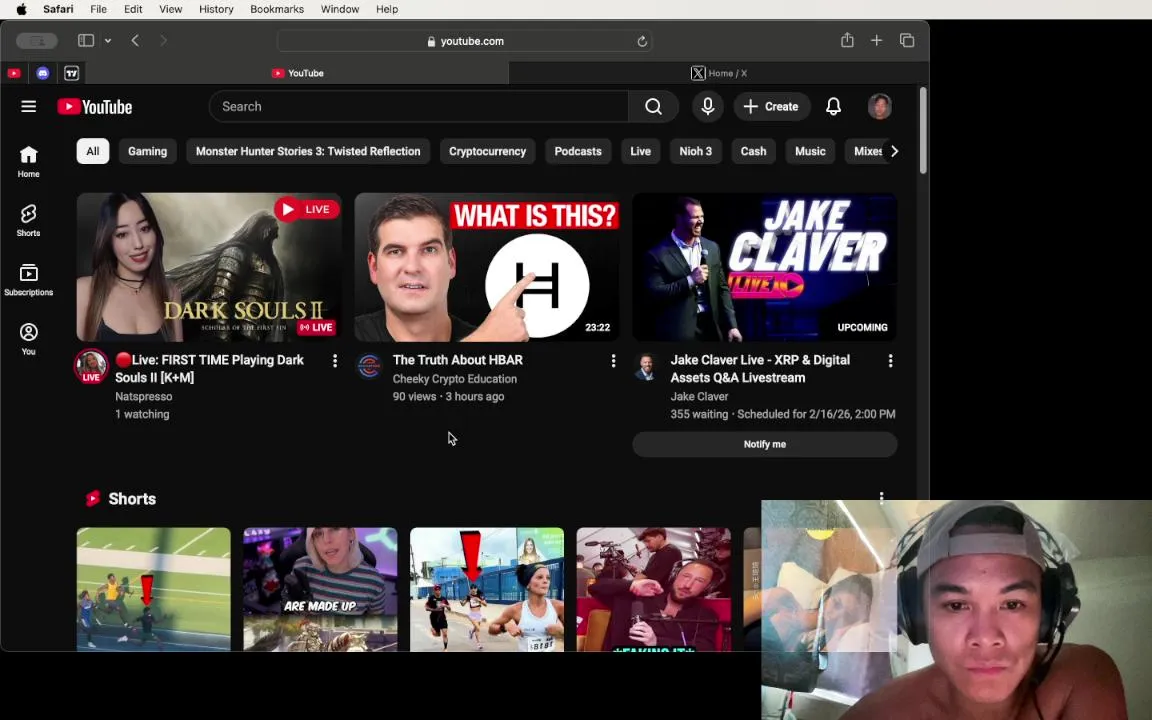Open the File menu

[98, 9]
